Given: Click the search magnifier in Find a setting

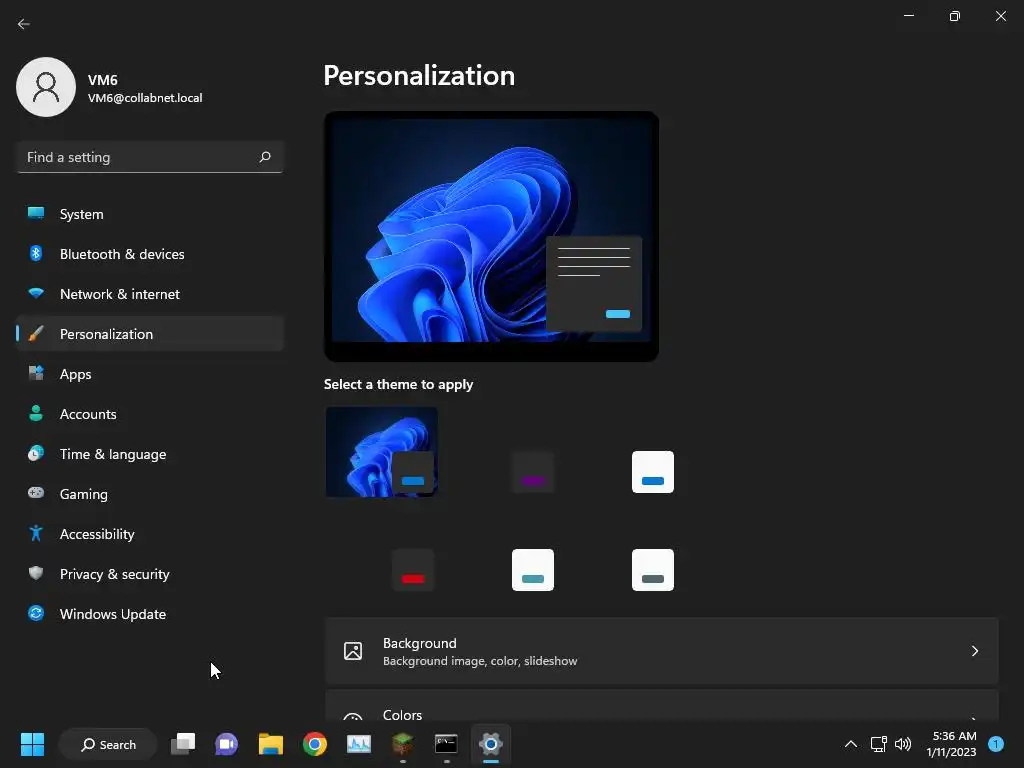Looking at the screenshot, I should point(264,157).
